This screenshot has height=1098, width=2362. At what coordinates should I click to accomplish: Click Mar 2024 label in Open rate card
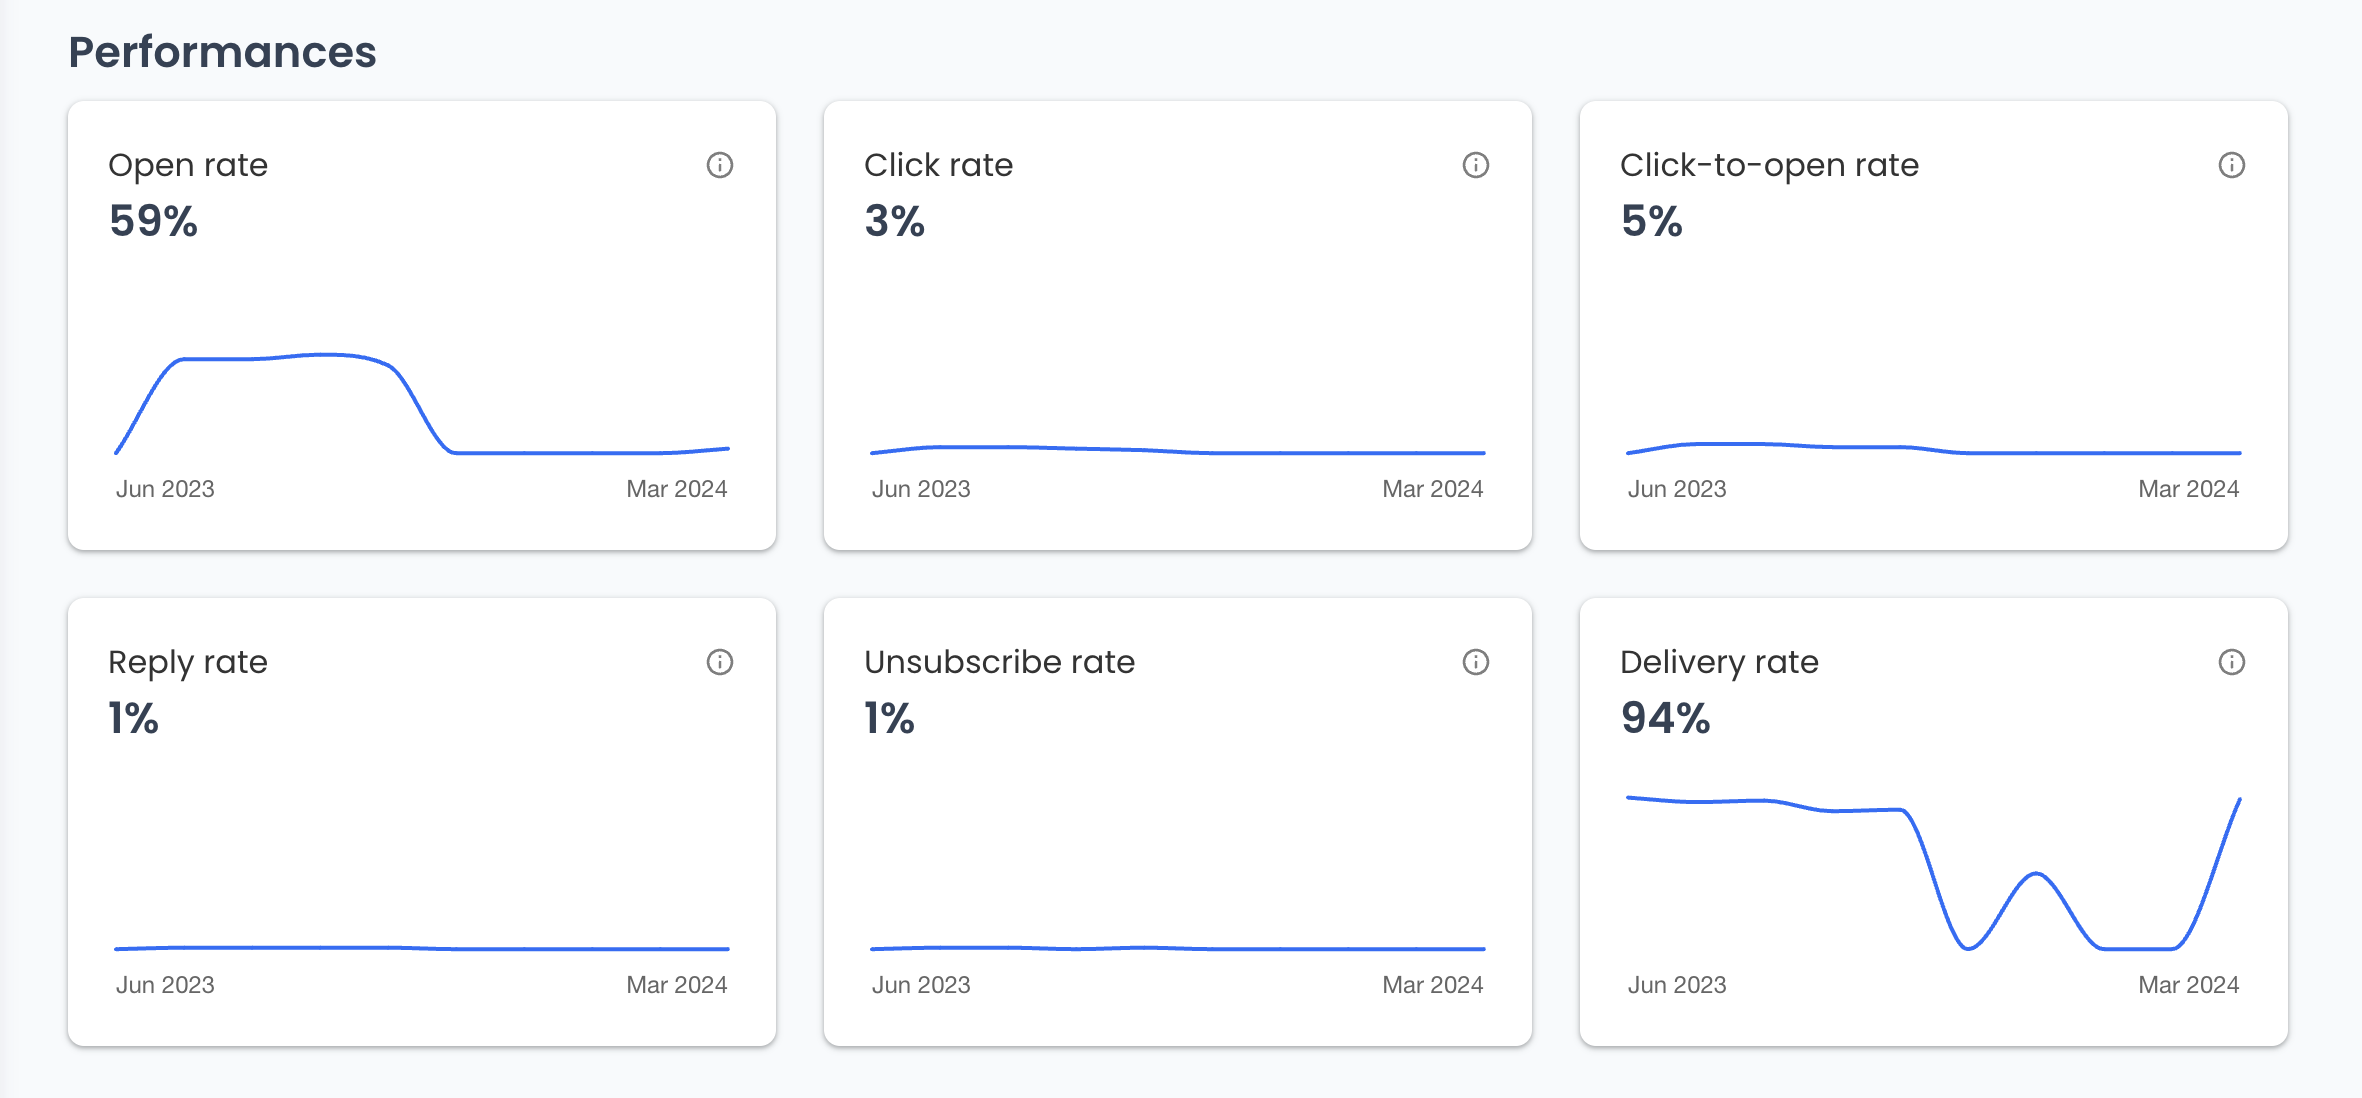677,489
